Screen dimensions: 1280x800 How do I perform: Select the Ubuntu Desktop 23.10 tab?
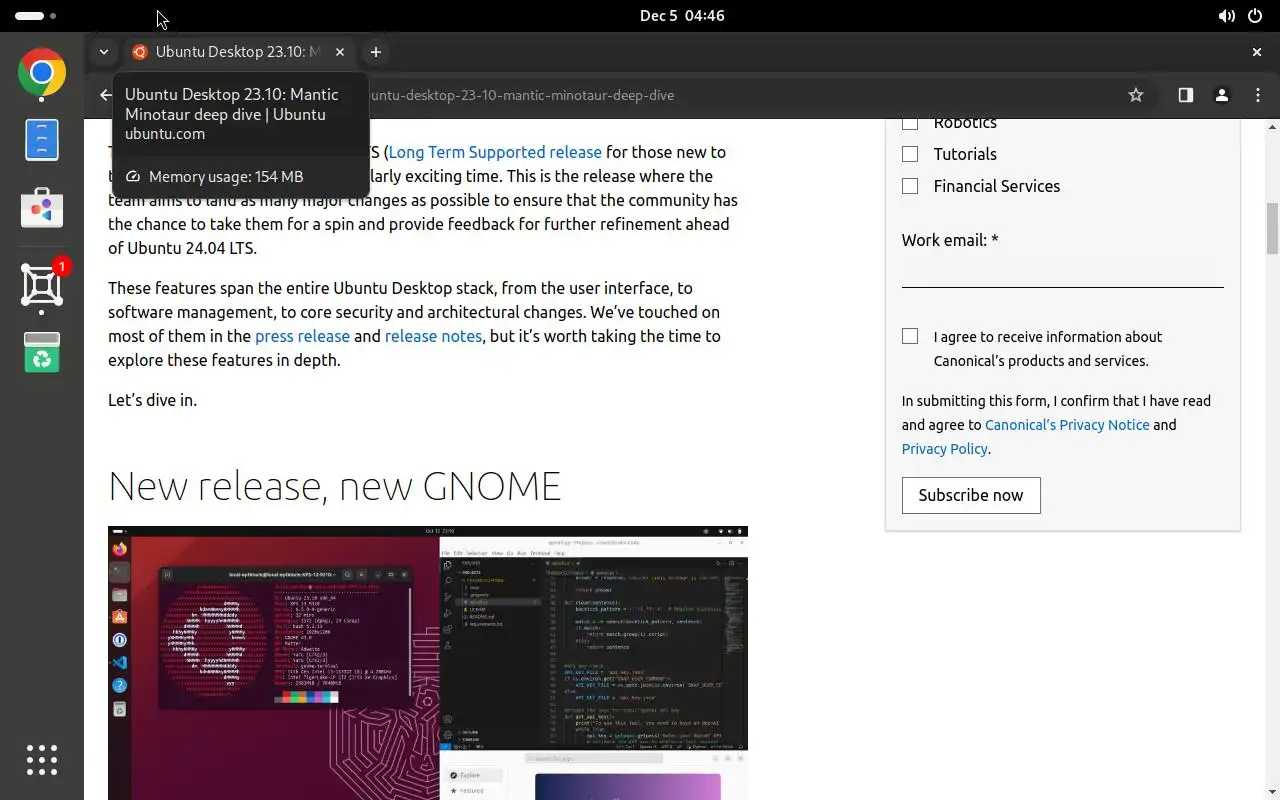click(237, 52)
